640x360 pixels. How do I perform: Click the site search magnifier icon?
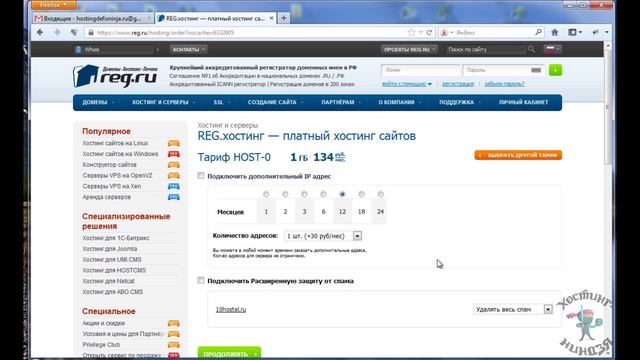tap(531, 49)
